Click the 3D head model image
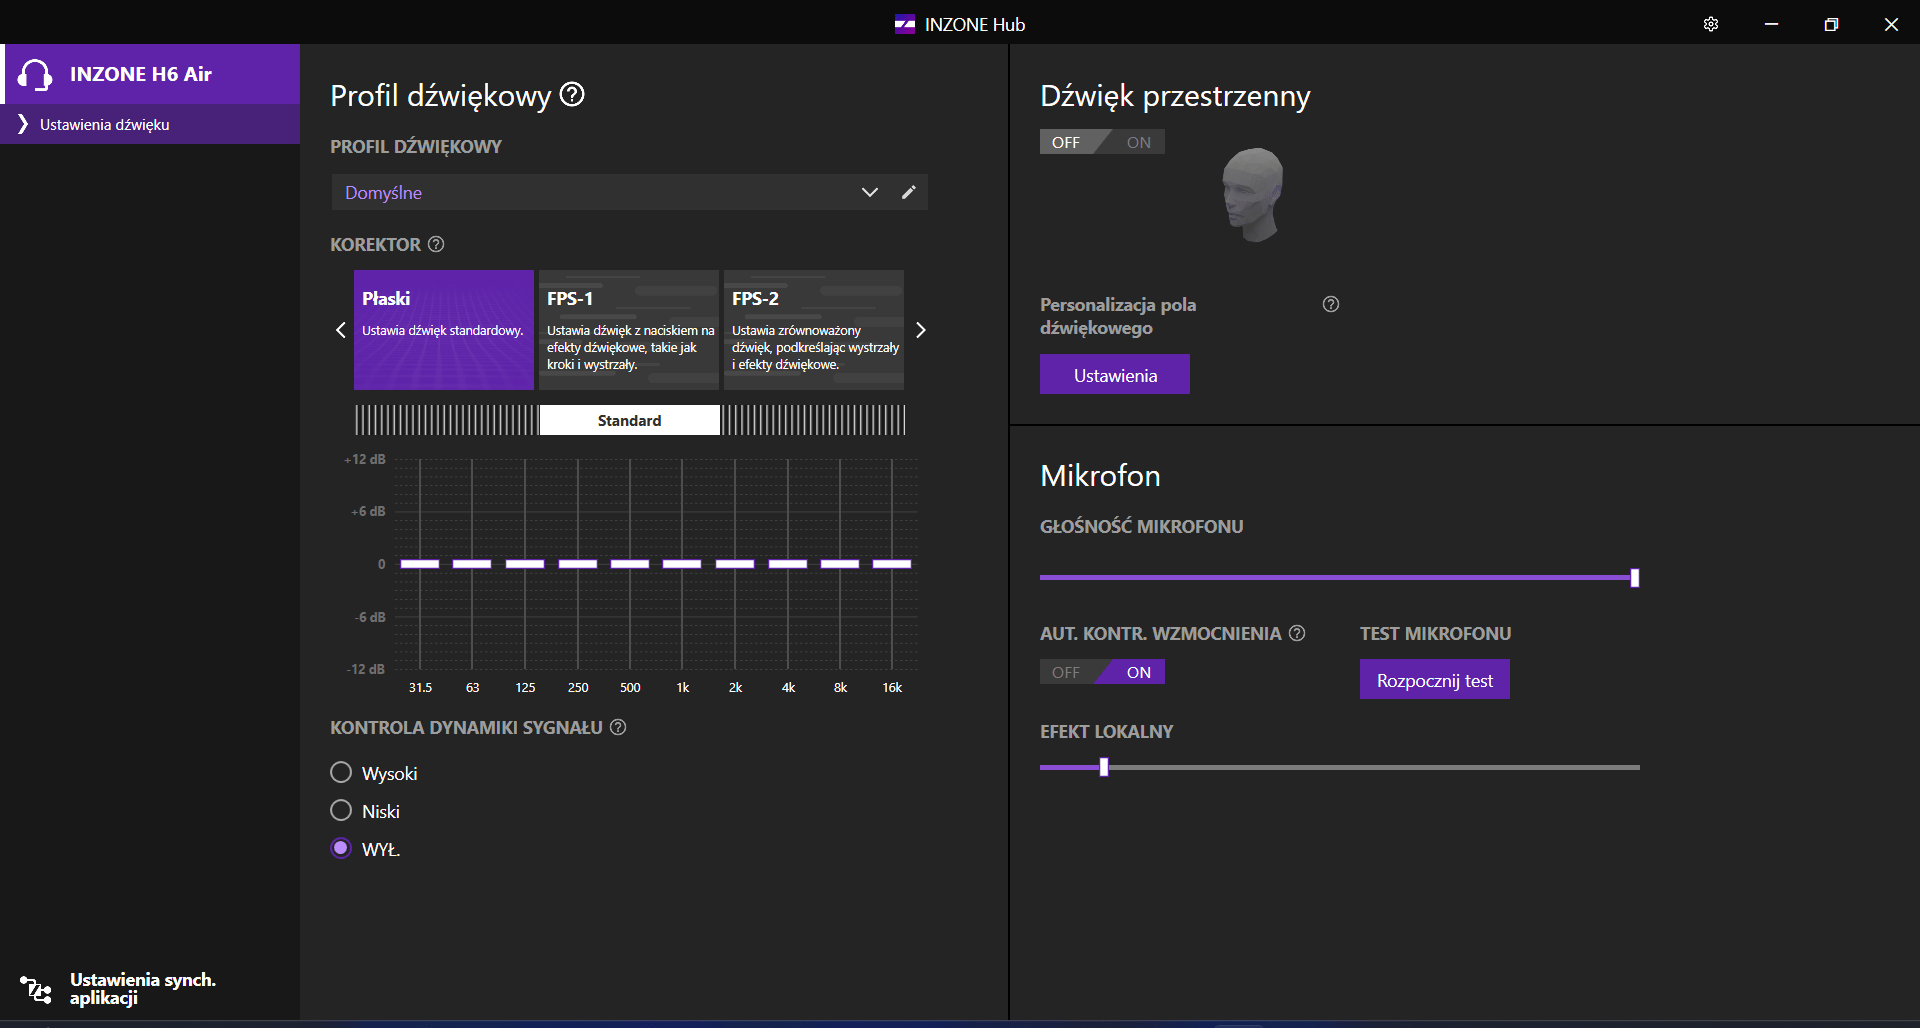 pyautogui.click(x=1252, y=195)
